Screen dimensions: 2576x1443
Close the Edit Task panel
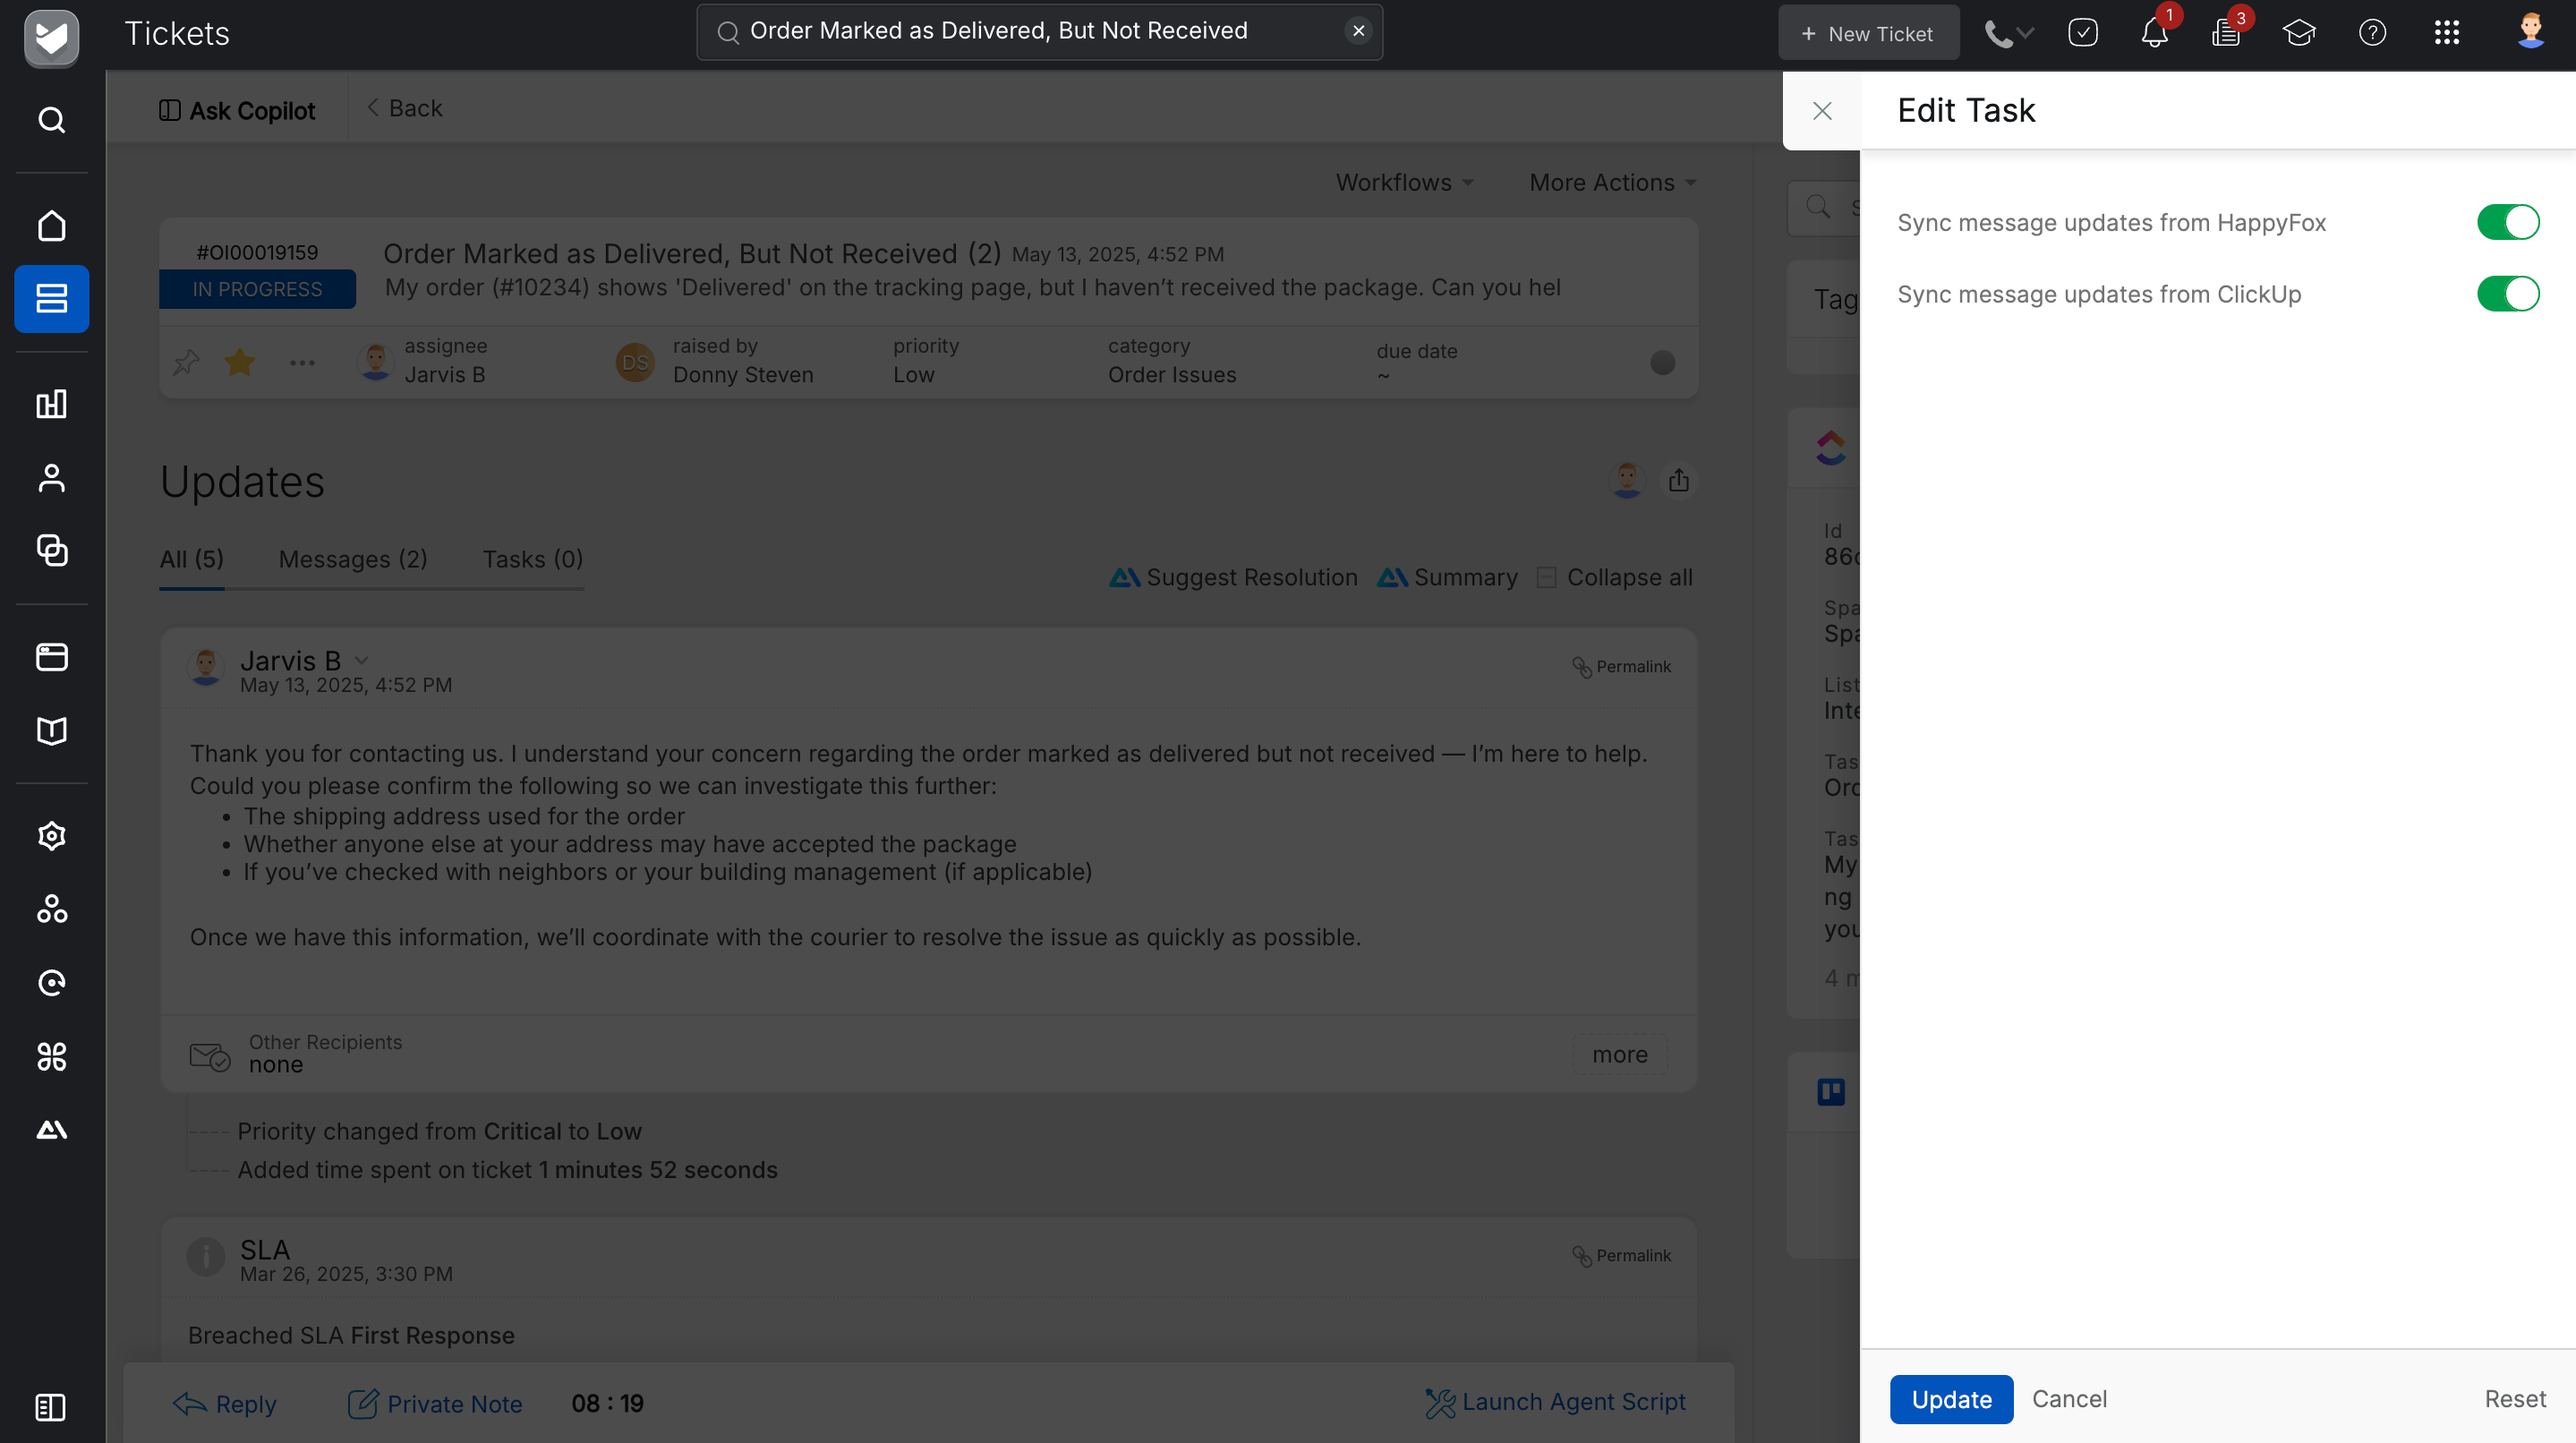[x=1822, y=111]
